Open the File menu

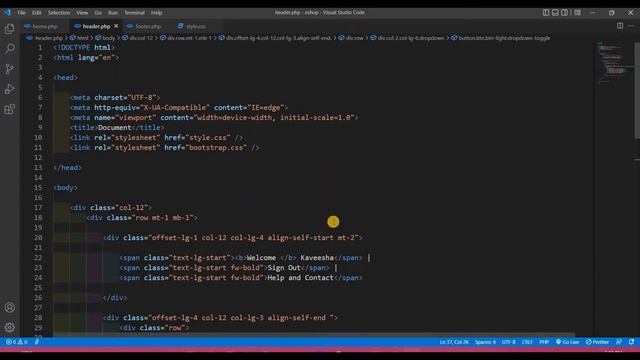[21, 13]
